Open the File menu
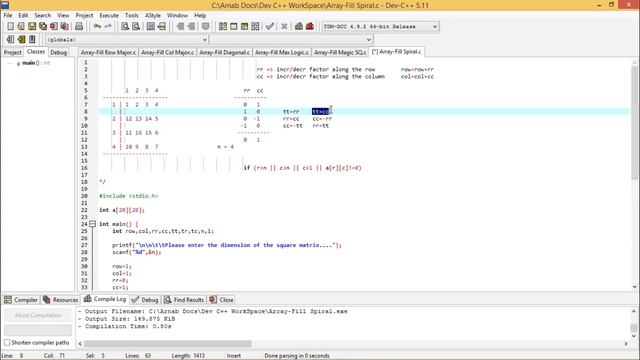This screenshot has height=360, width=640. [x=8, y=15]
